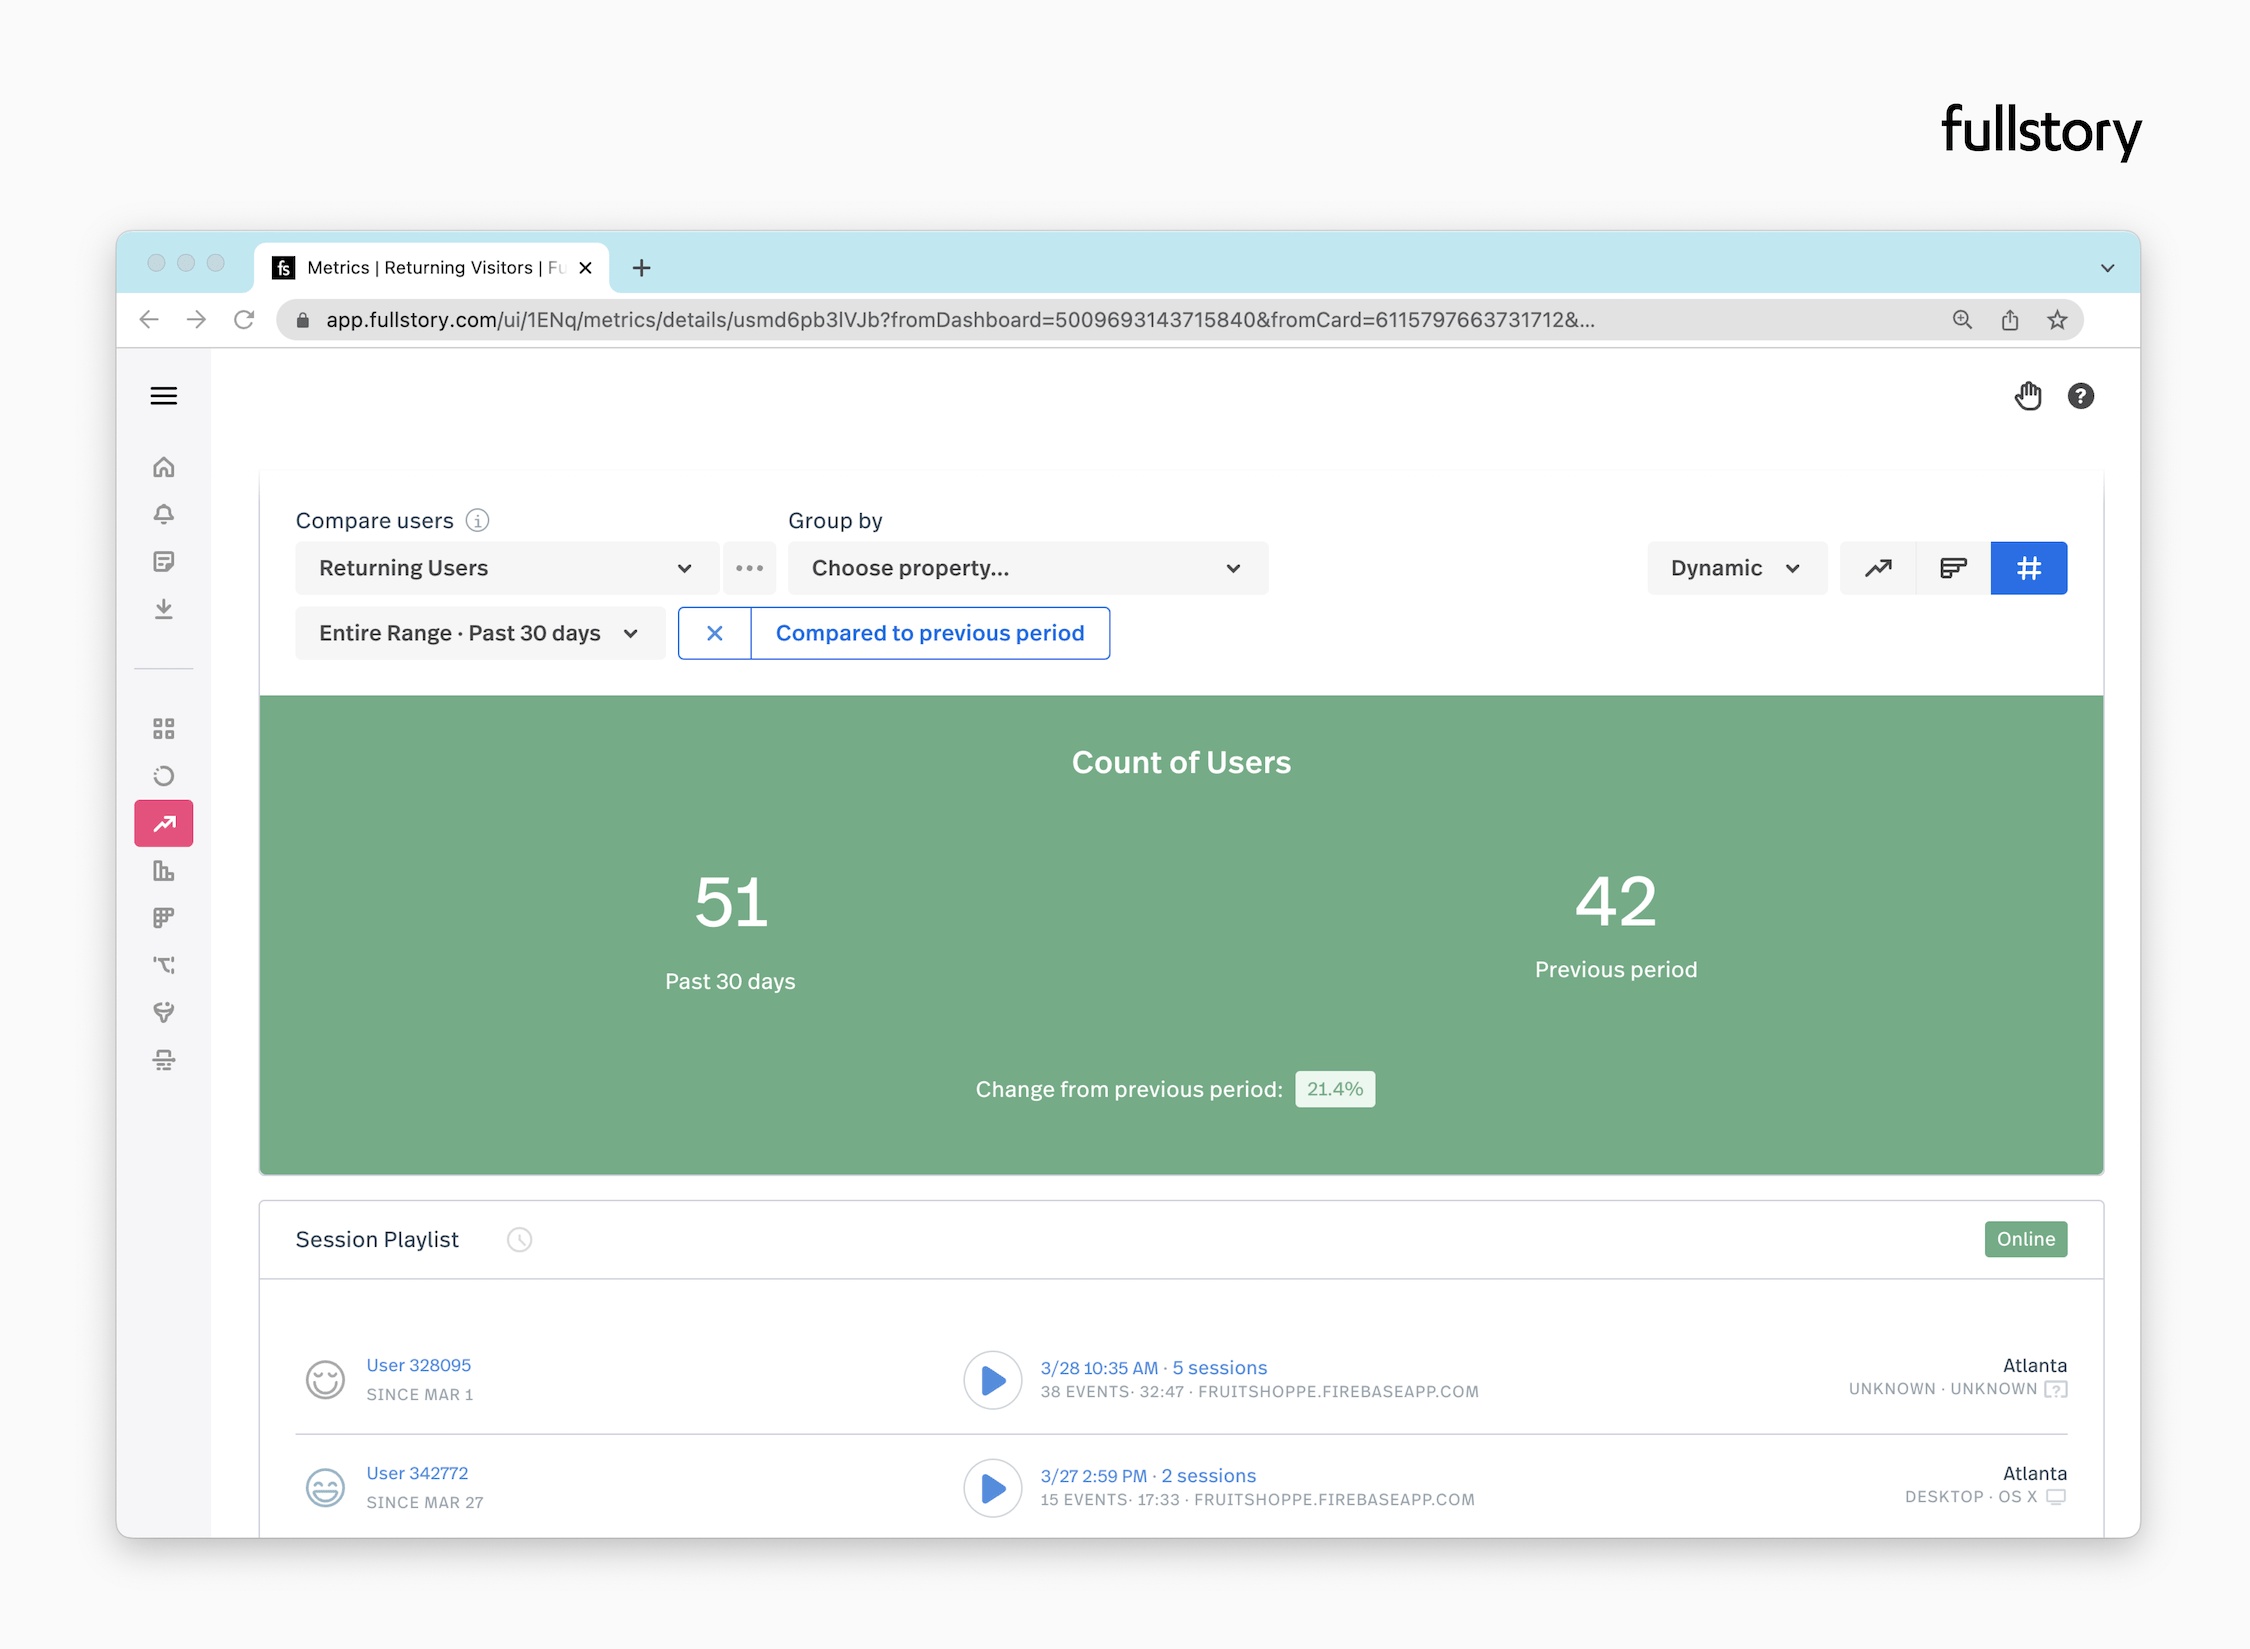Open the circular segments icon in sidebar
Image resolution: width=2250 pixels, height=1649 pixels.
click(x=164, y=776)
